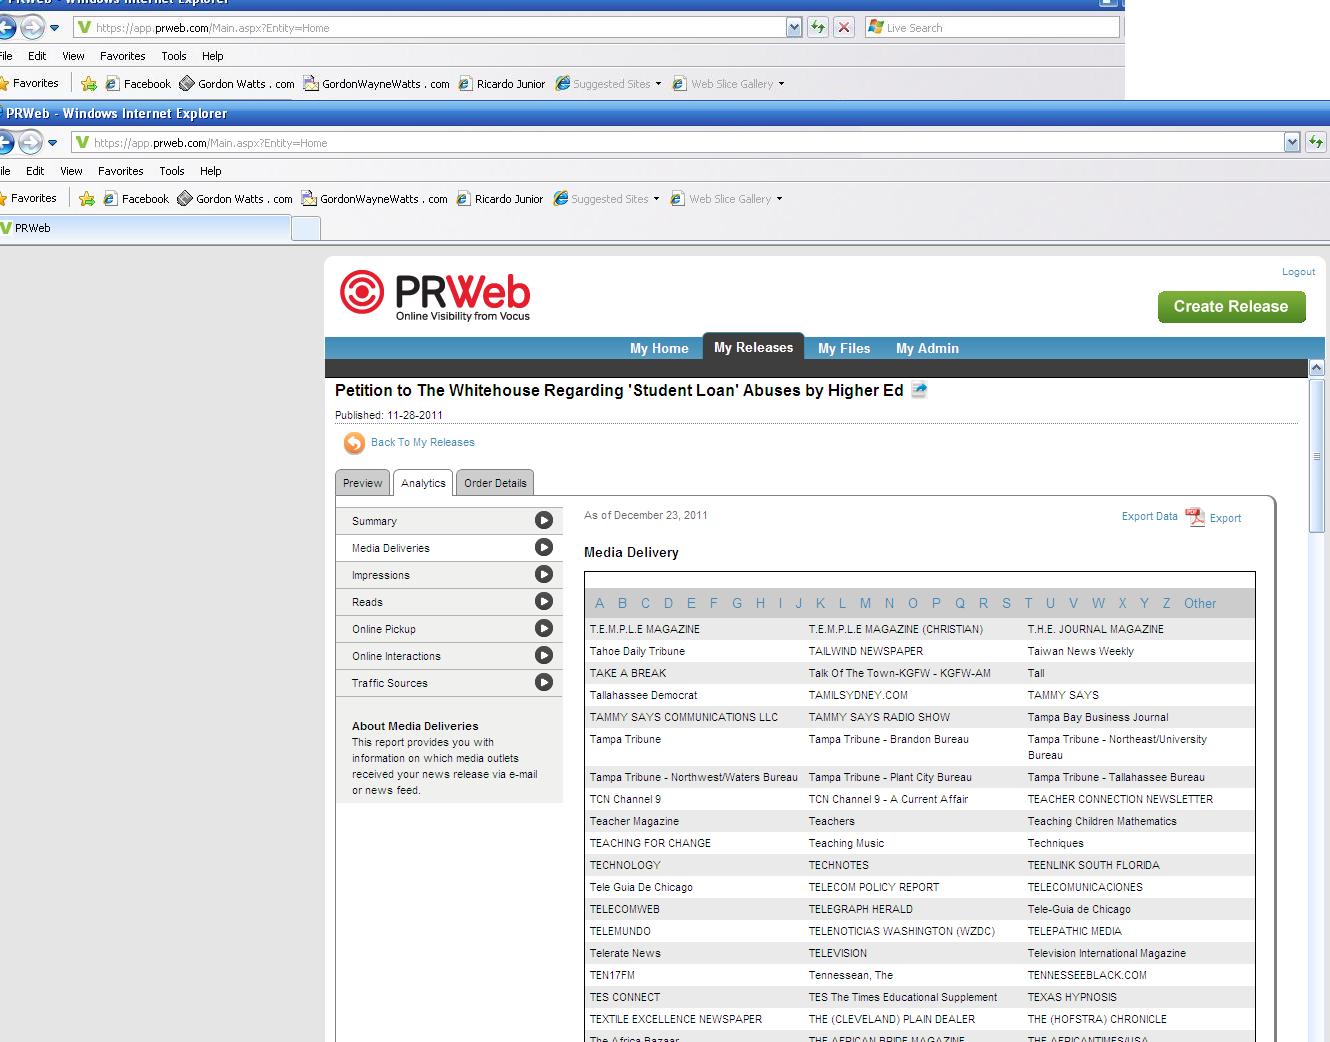Filter media outlets by Other
Viewport: 1330px width, 1042px height.
point(1200,603)
